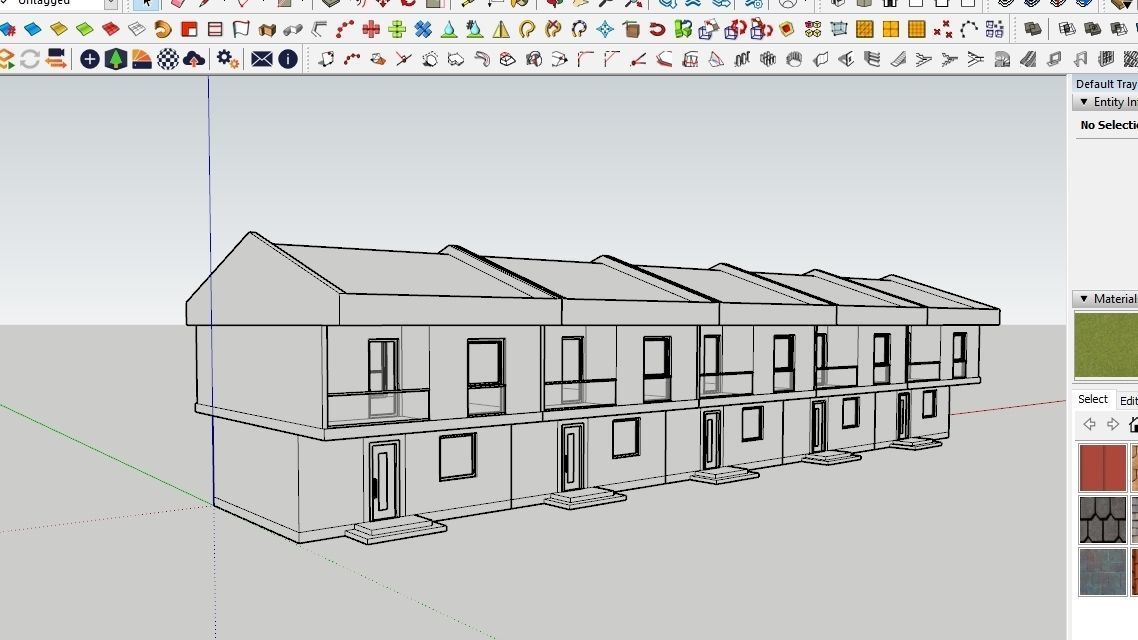The height and width of the screenshot is (640, 1138).
Task: Click the wooden box tool icon
Action: (267, 30)
